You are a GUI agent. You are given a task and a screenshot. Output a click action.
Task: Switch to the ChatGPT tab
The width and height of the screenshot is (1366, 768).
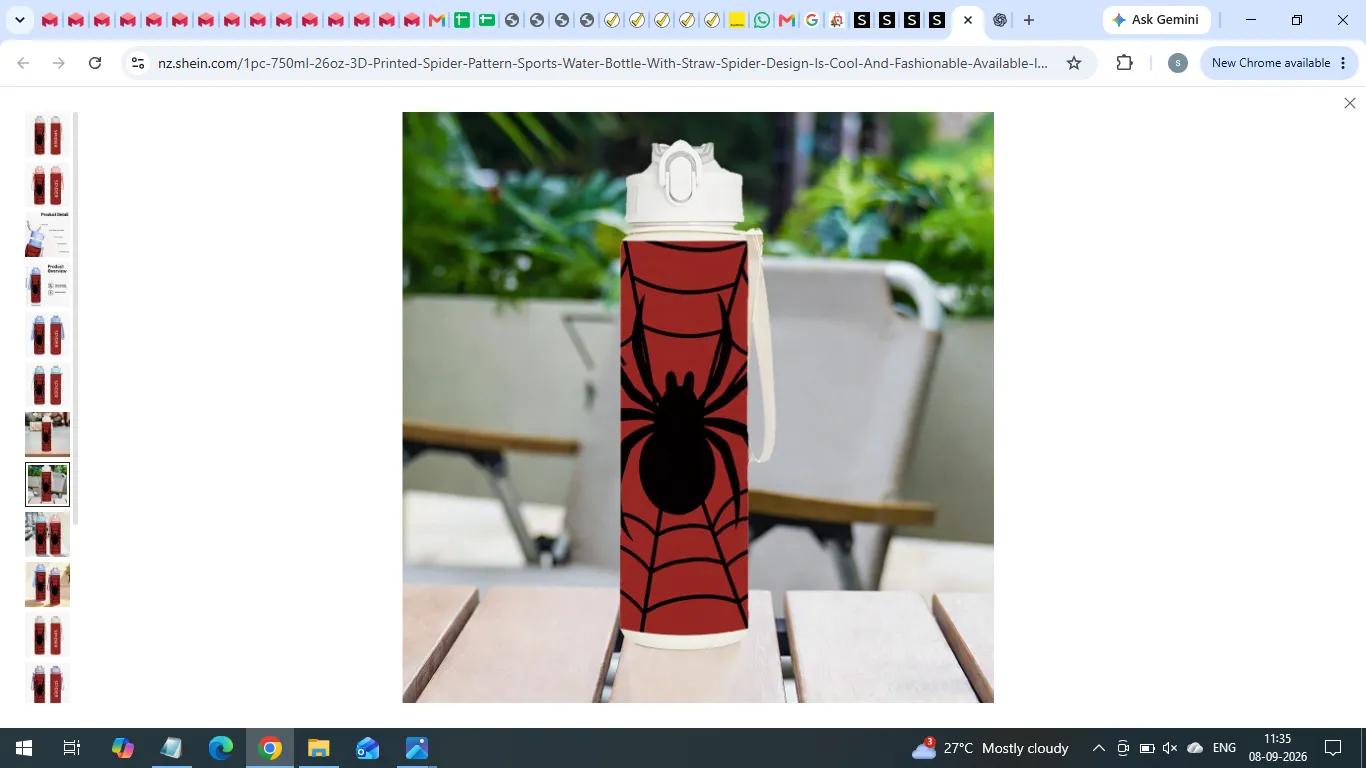pyautogui.click(x=1000, y=20)
